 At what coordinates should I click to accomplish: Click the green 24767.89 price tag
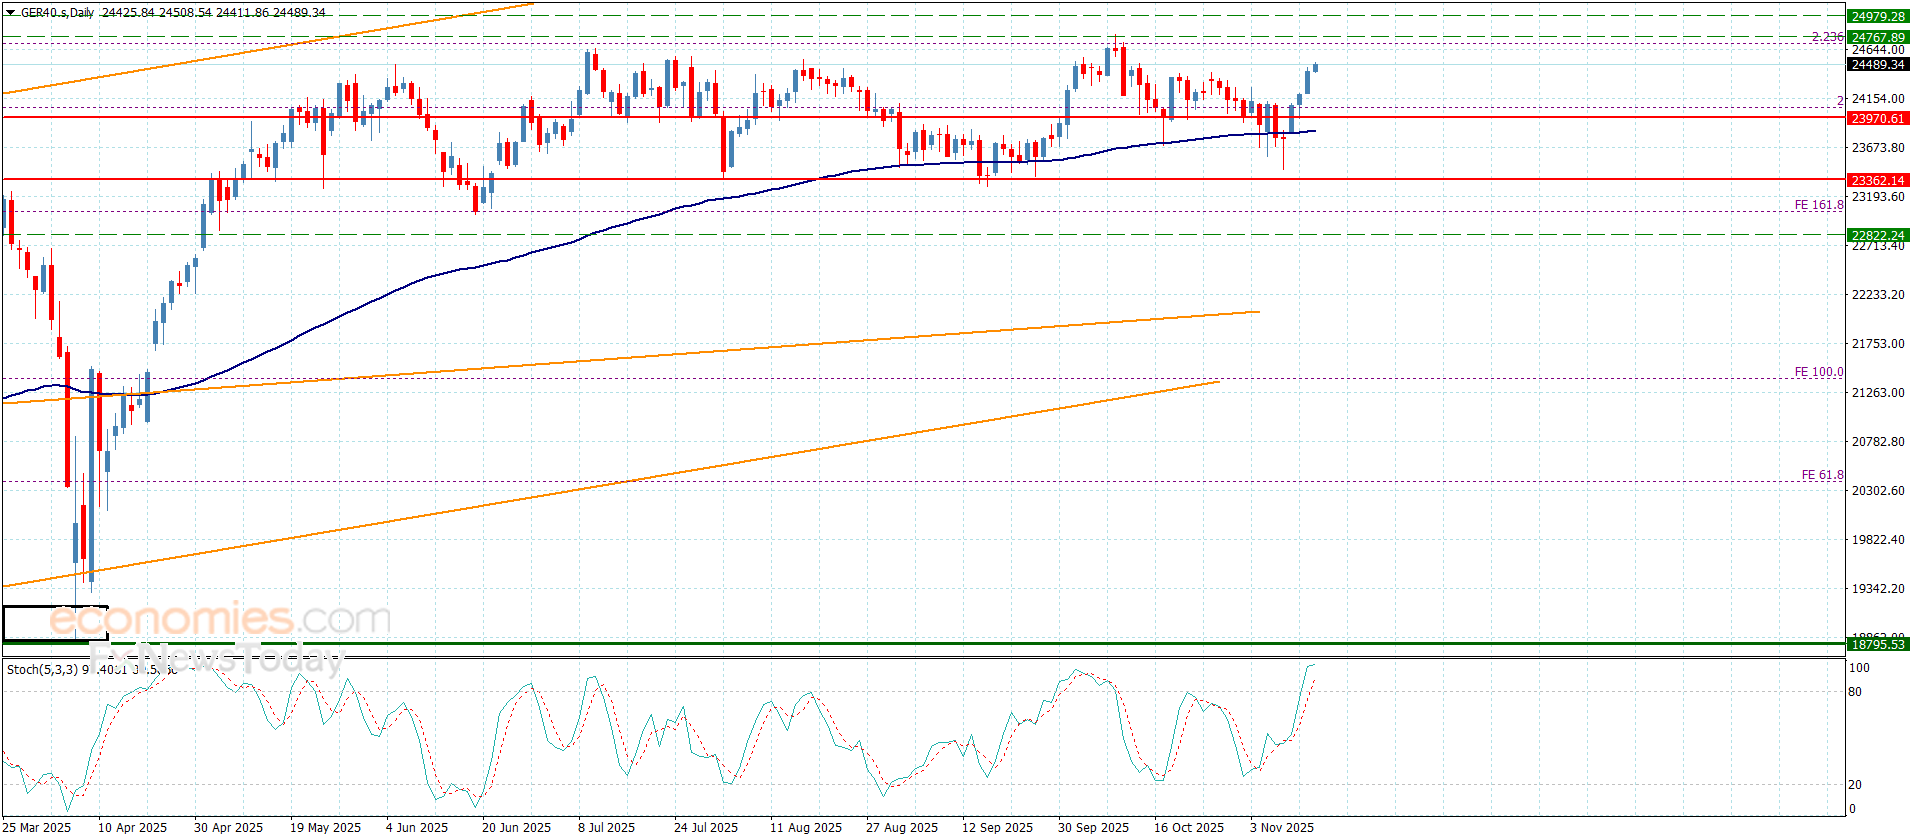click(1877, 38)
